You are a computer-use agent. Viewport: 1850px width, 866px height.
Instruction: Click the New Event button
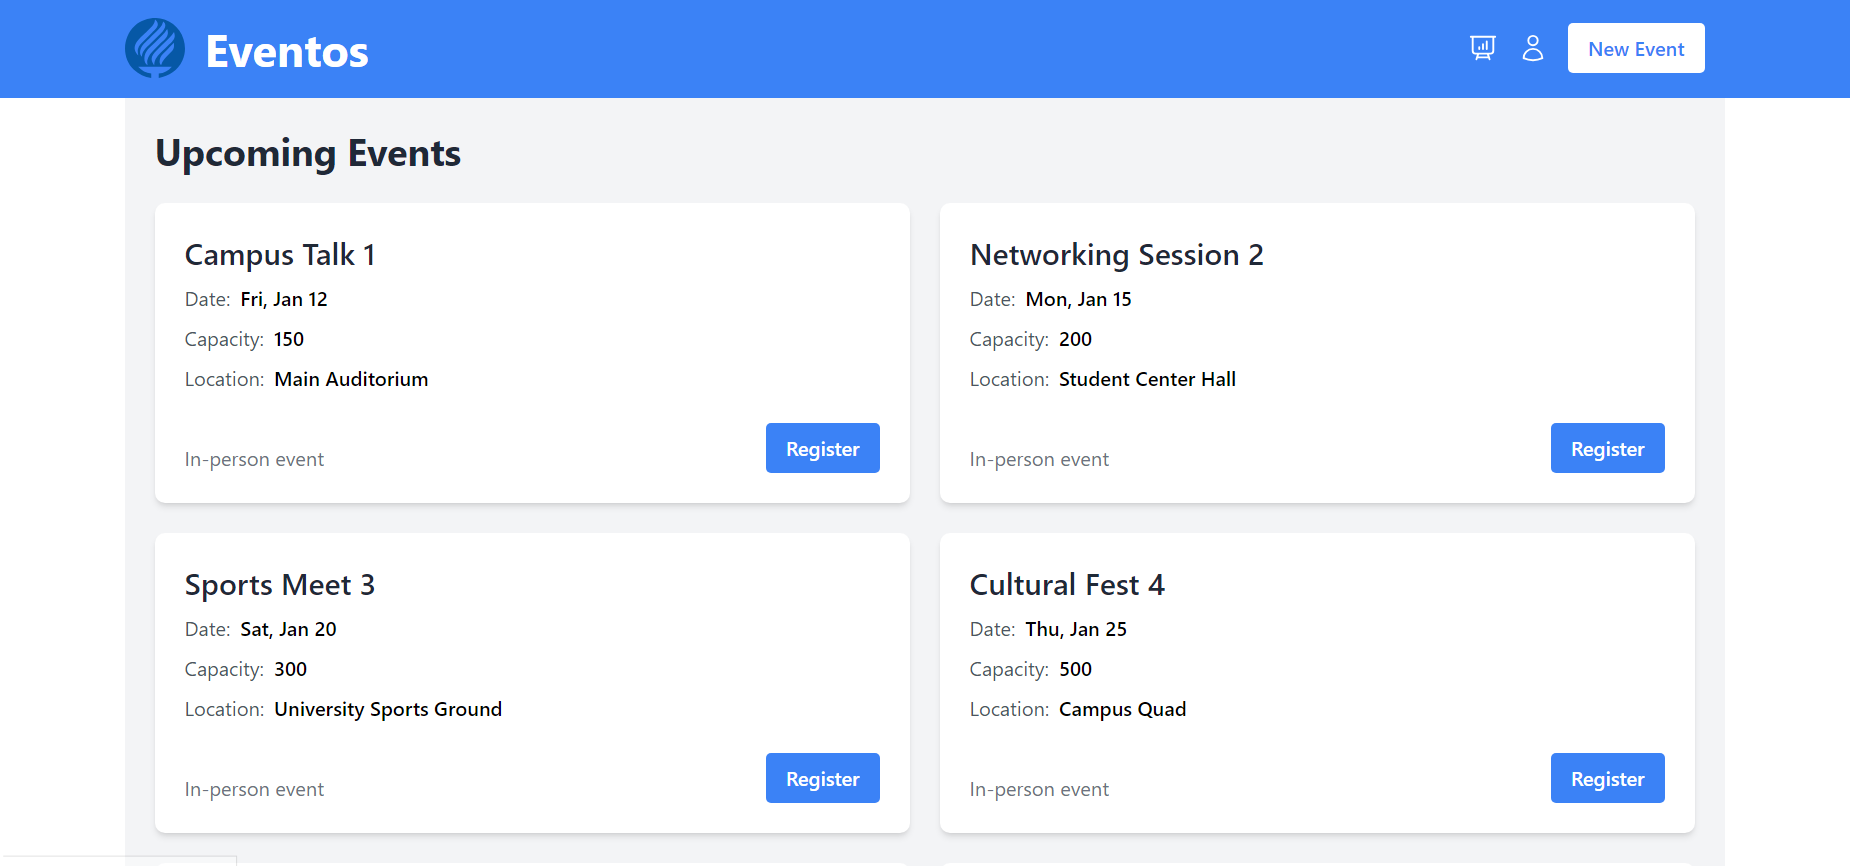[x=1635, y=48]
